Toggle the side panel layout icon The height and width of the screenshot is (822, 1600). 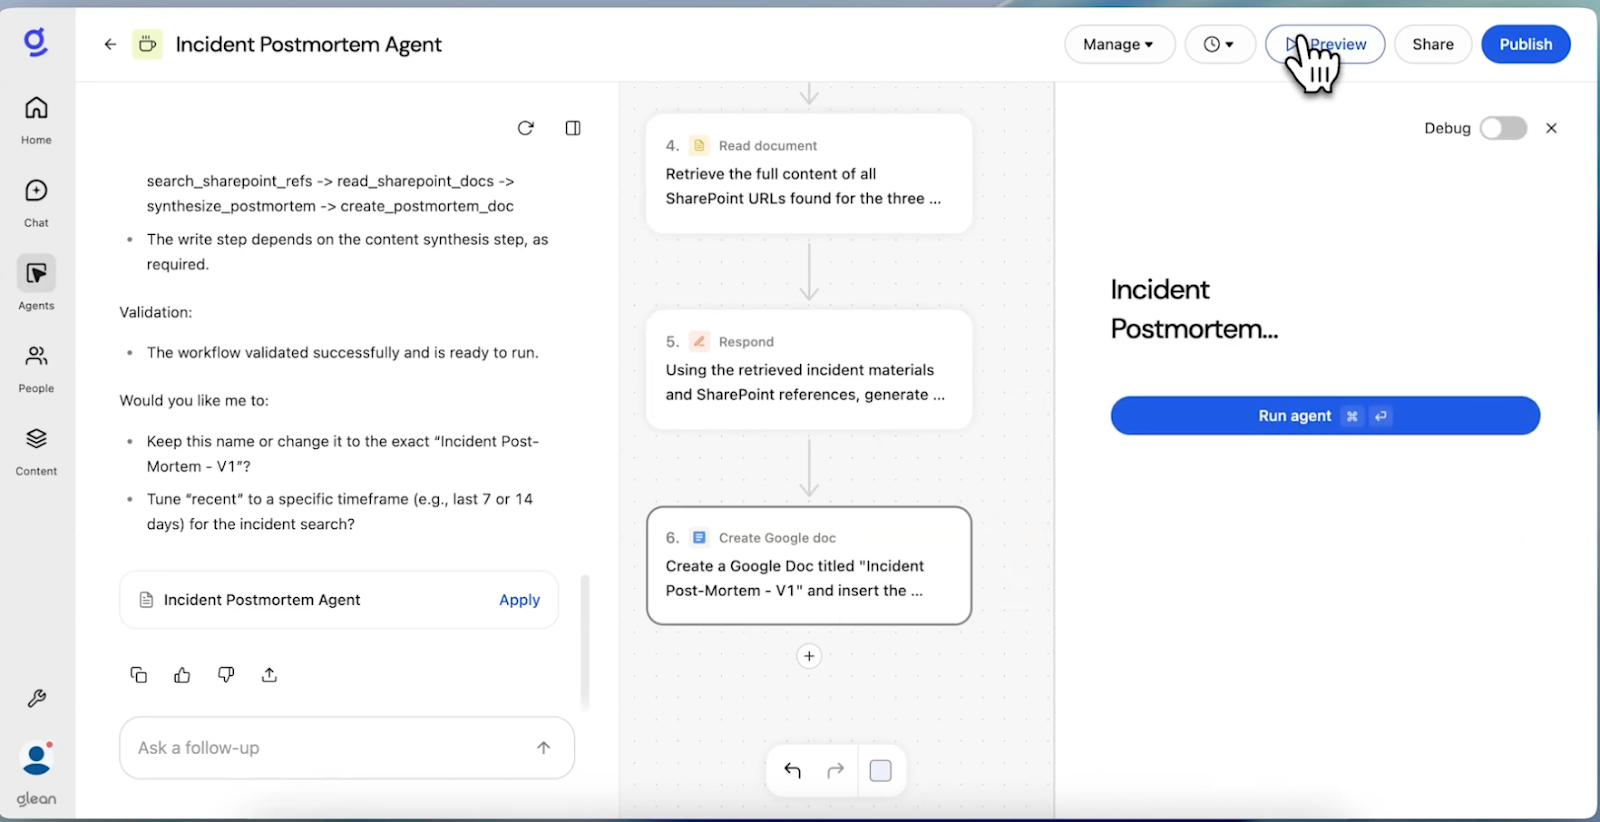tap(573, 128)
